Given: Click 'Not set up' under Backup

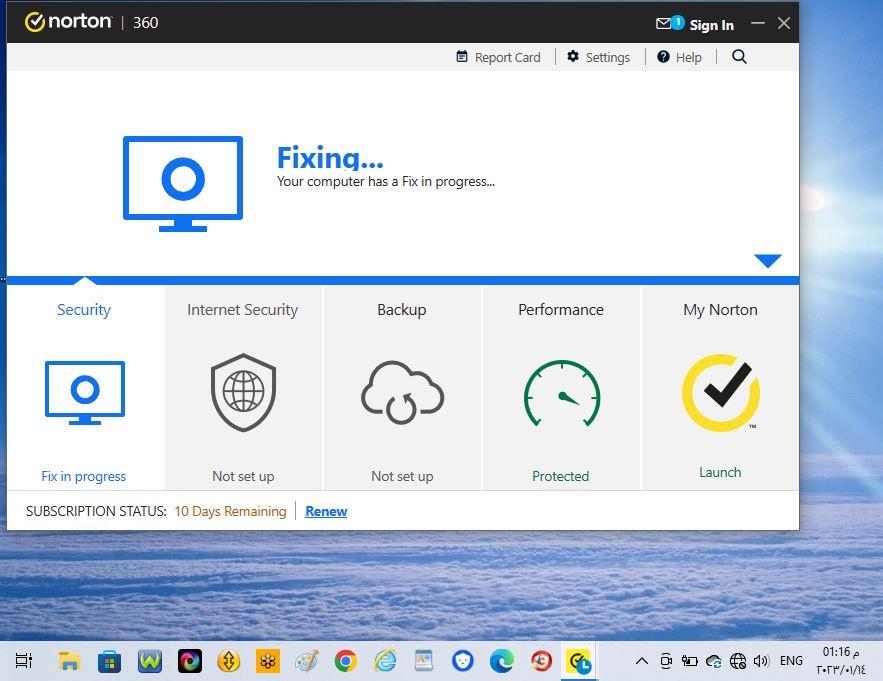Looking at the screenshot, I should pos(402,477).
